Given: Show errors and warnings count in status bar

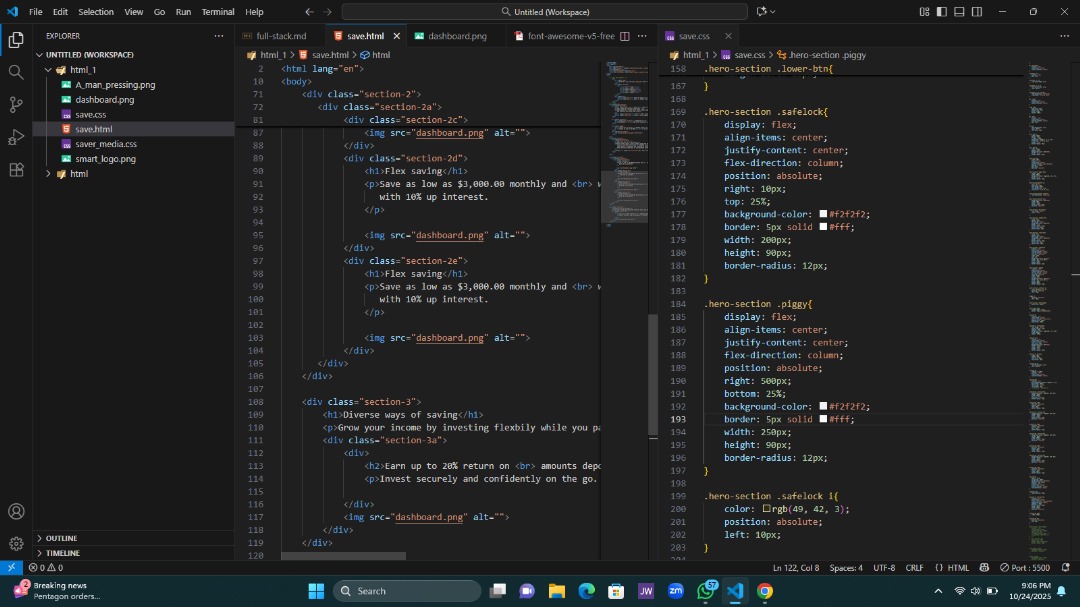Looking at the screenshot, I should pyautogui.click(x=46, y=568).
